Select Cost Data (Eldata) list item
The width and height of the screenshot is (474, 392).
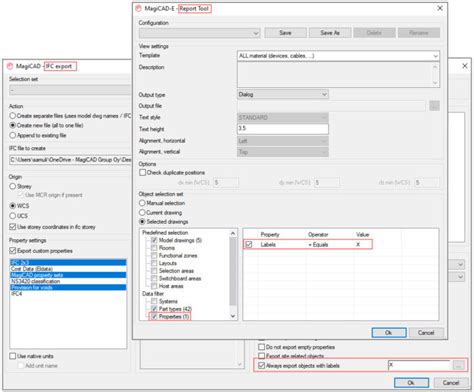tap(68, 269)
